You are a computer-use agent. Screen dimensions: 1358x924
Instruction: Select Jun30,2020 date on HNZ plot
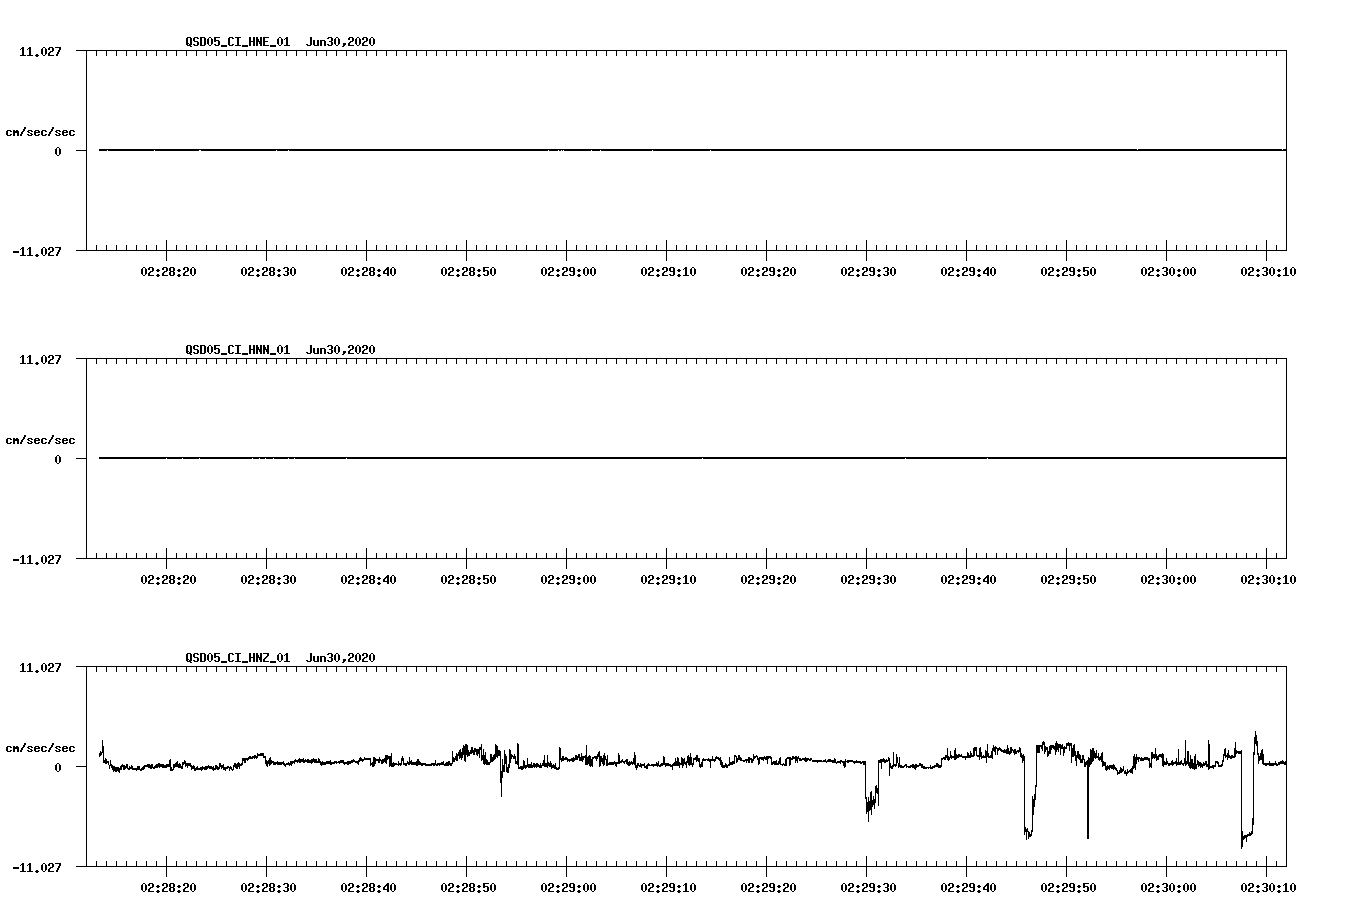click(341, 658)
